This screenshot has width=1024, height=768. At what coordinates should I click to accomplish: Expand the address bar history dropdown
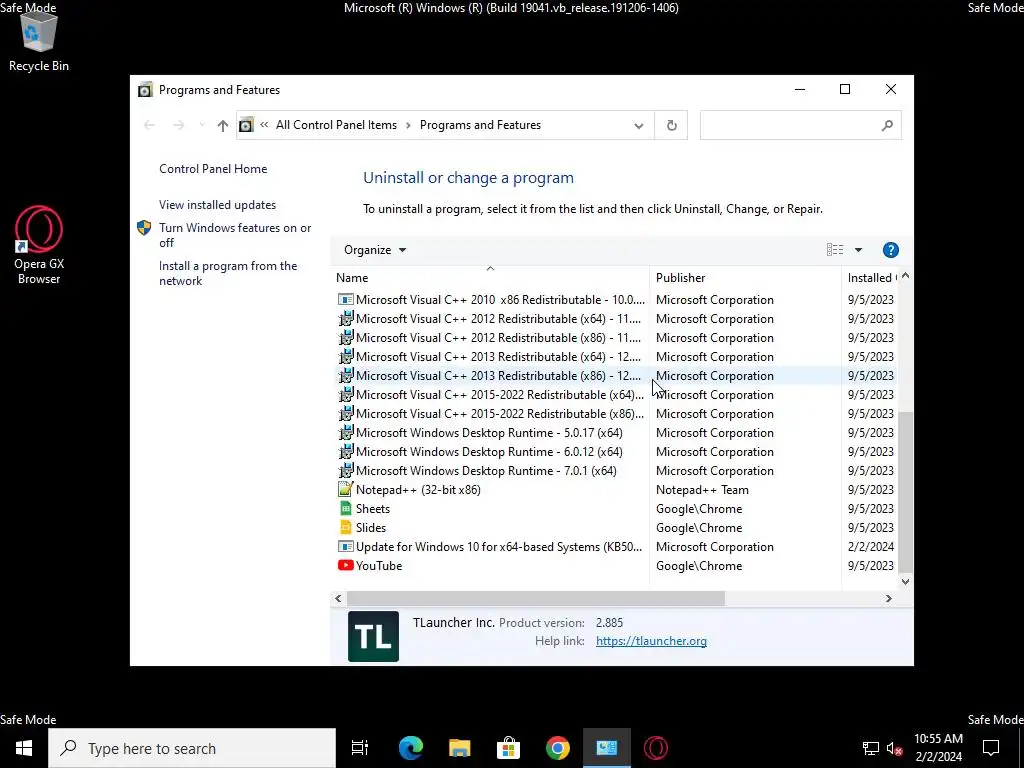[639, 125]
